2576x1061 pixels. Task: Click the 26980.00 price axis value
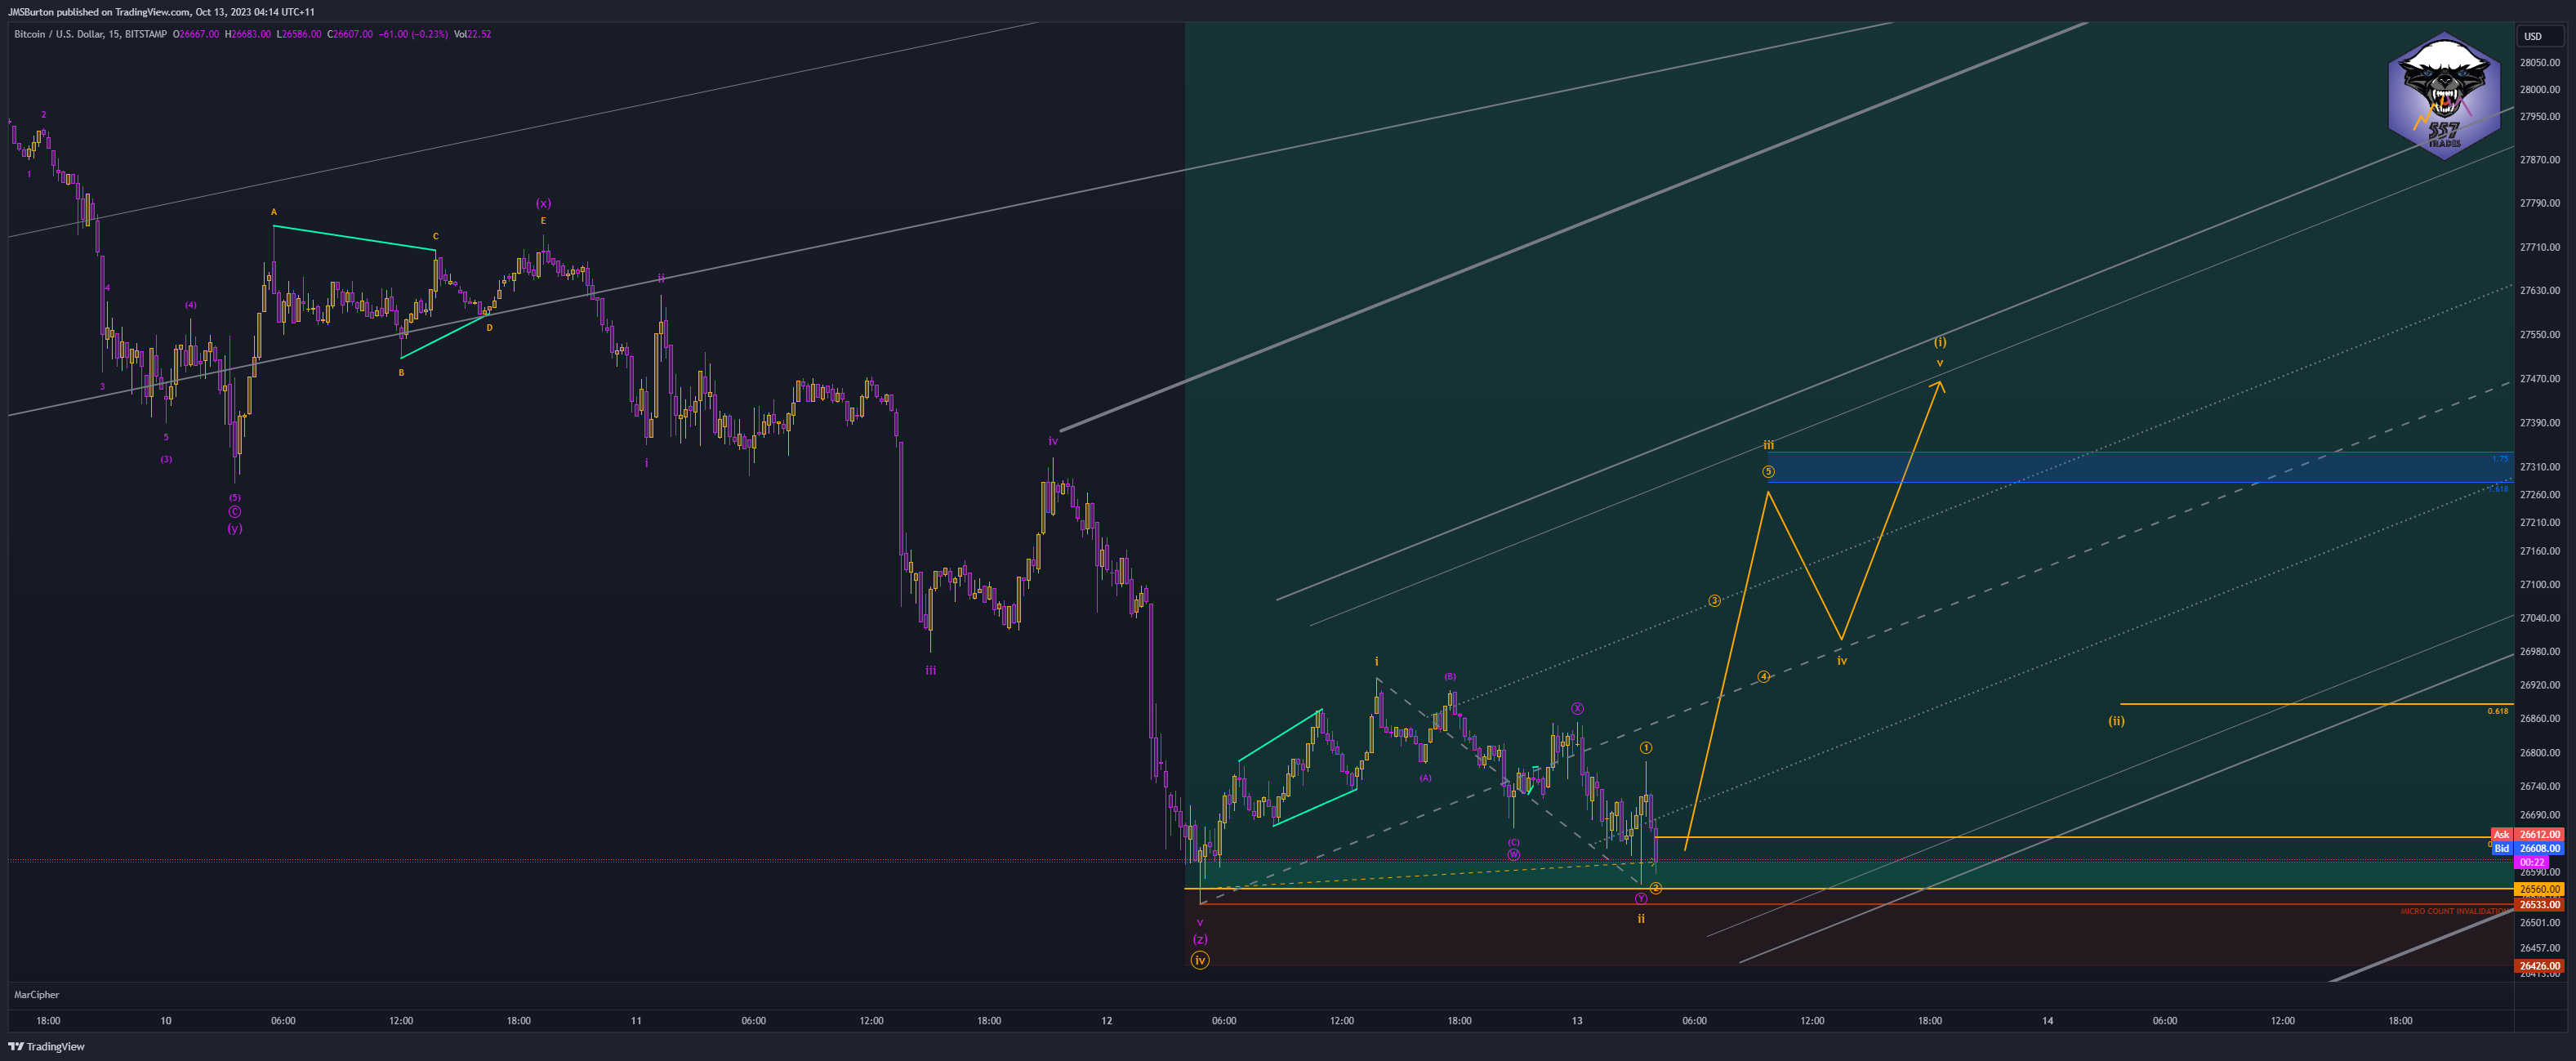pos(2540,651)
